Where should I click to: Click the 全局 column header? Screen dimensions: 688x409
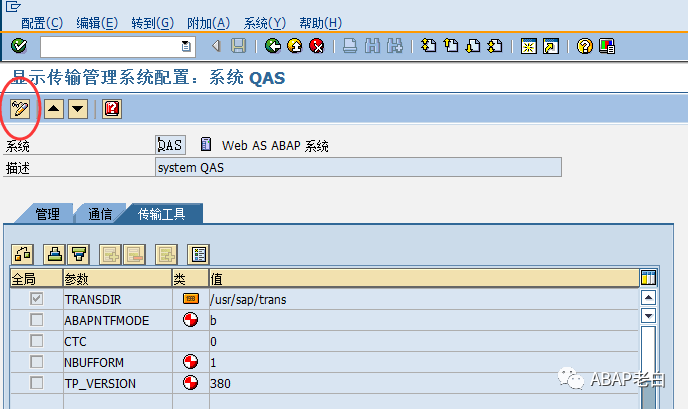point(36,278)
